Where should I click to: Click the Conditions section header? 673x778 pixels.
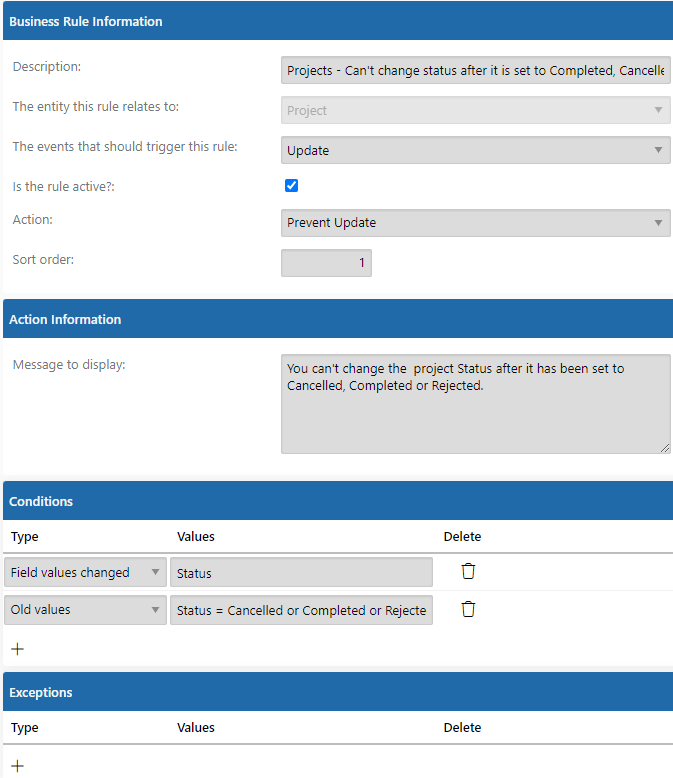point(338,501)
